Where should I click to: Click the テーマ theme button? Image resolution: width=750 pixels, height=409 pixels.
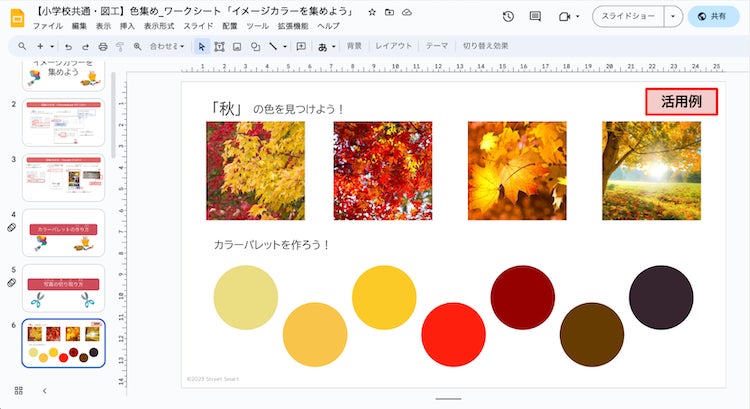tap(437, 46)
